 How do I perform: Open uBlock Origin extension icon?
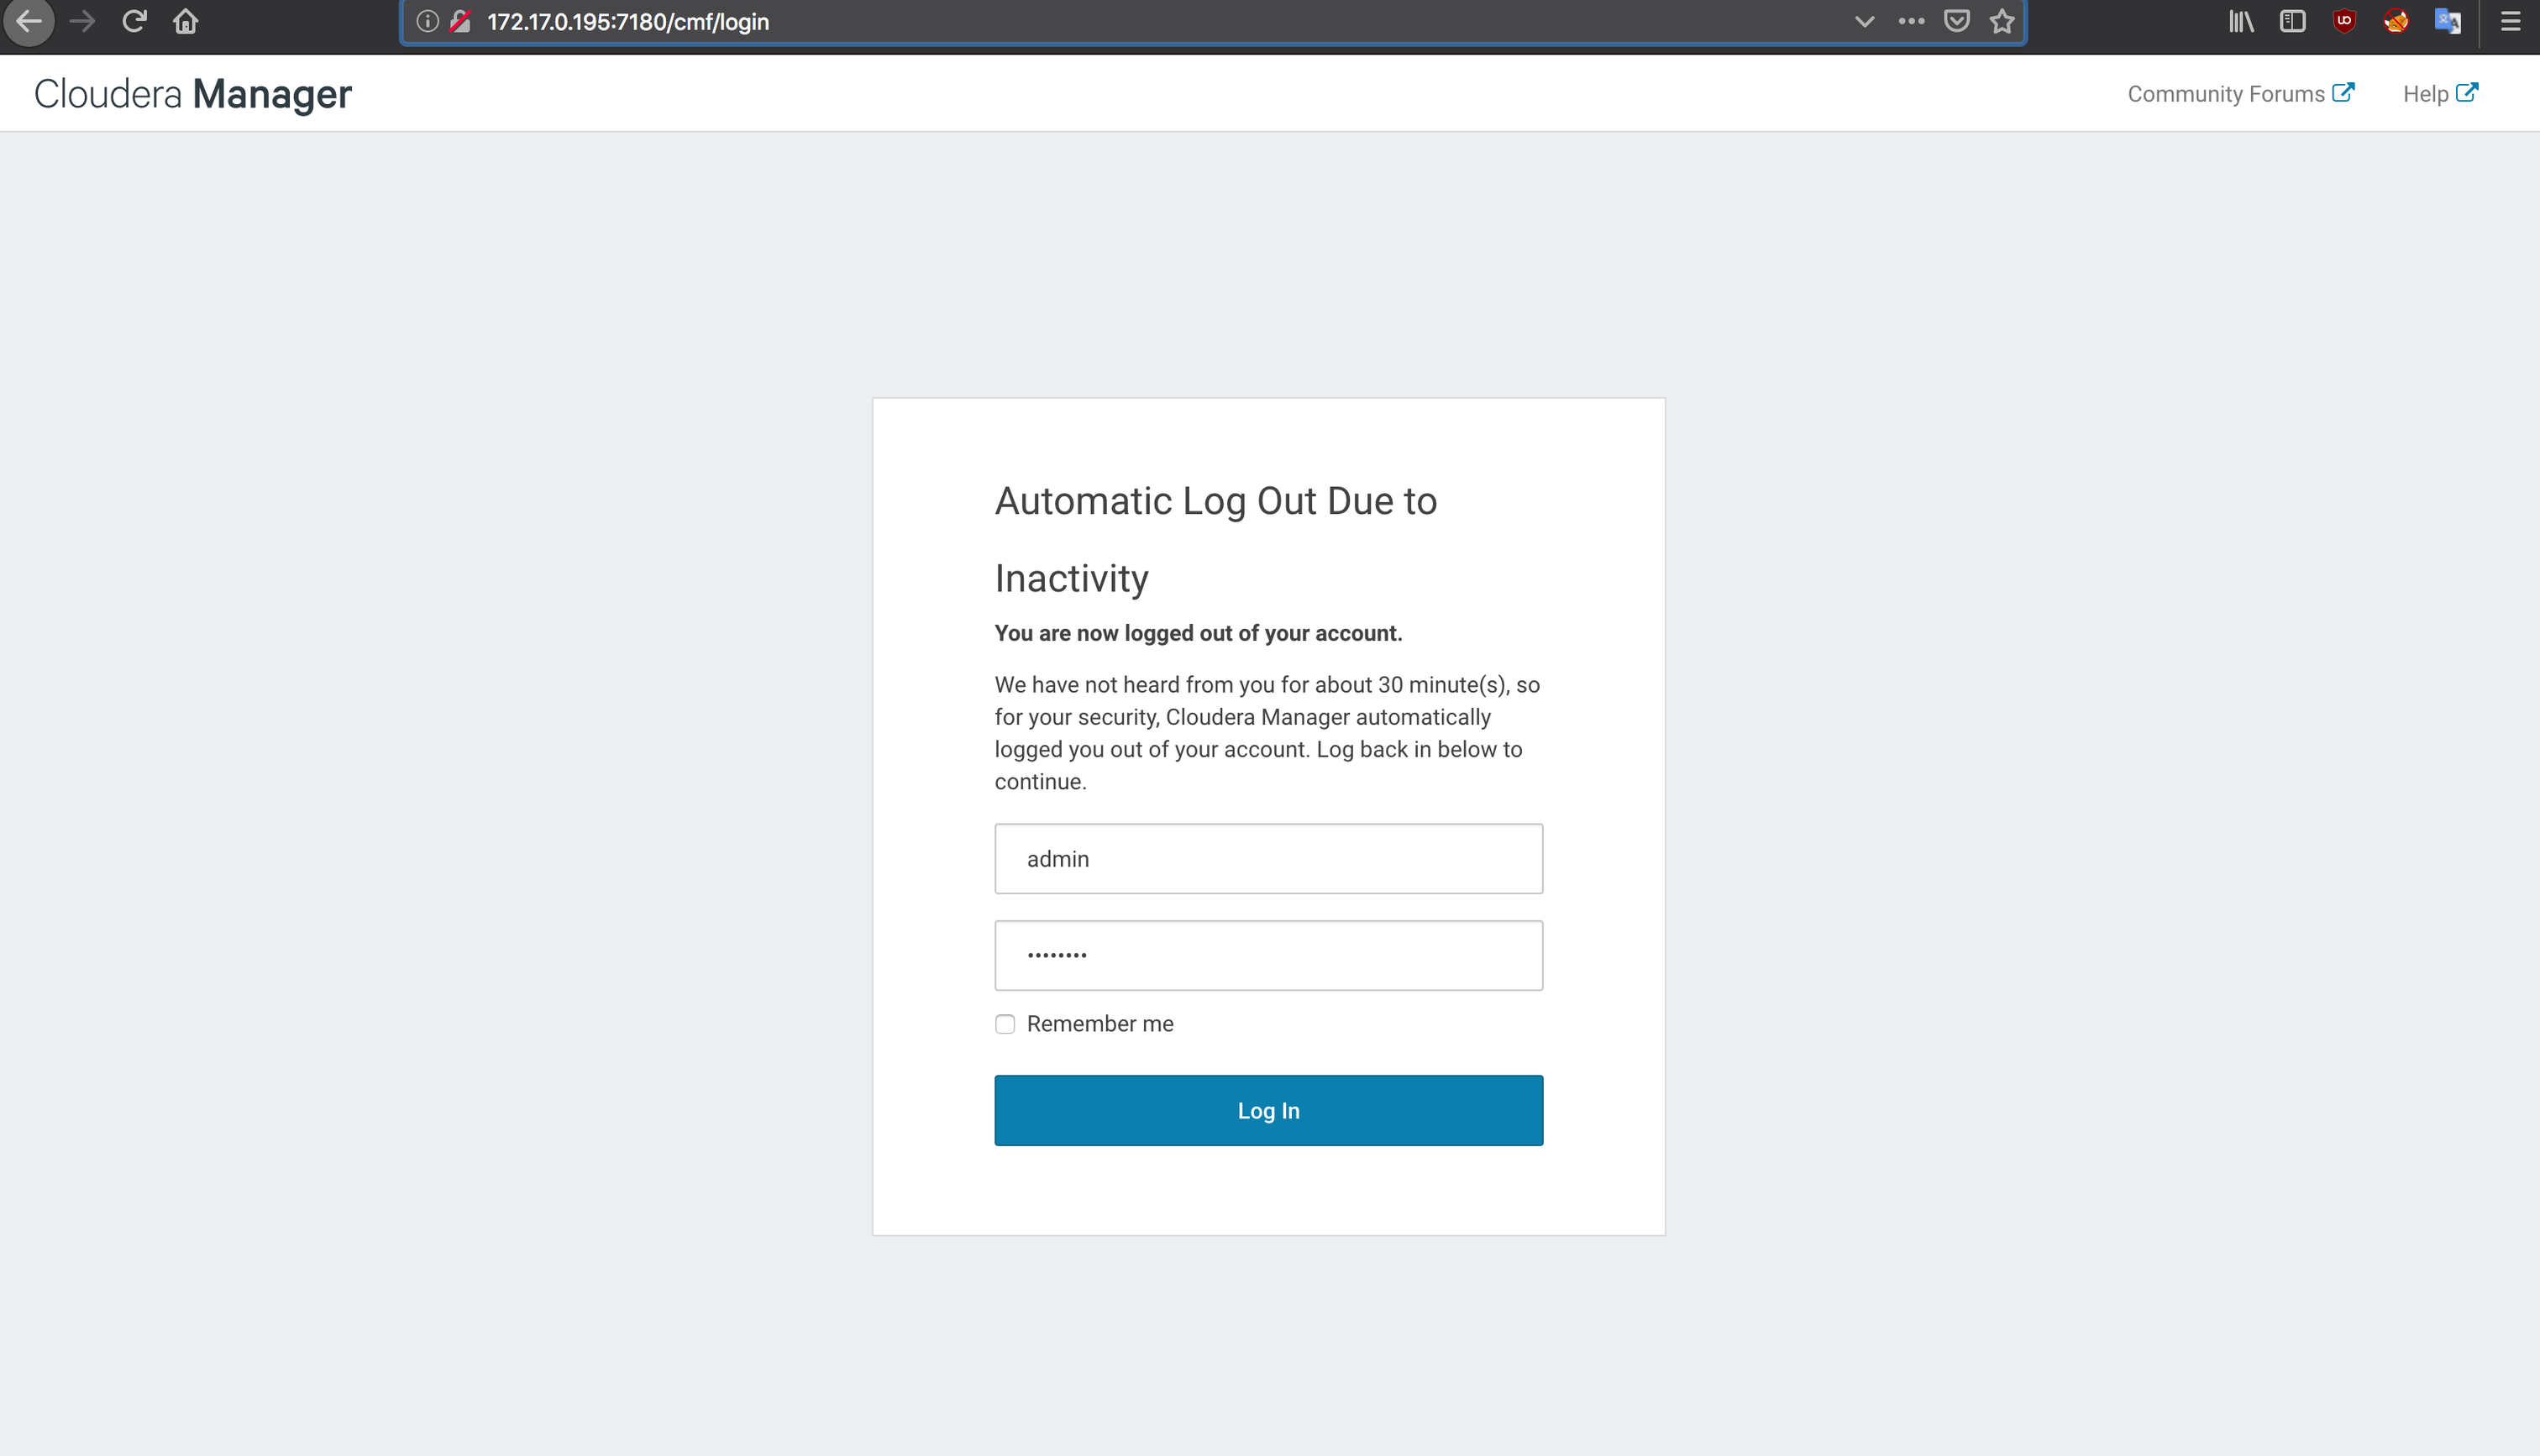pos(2344,21)
